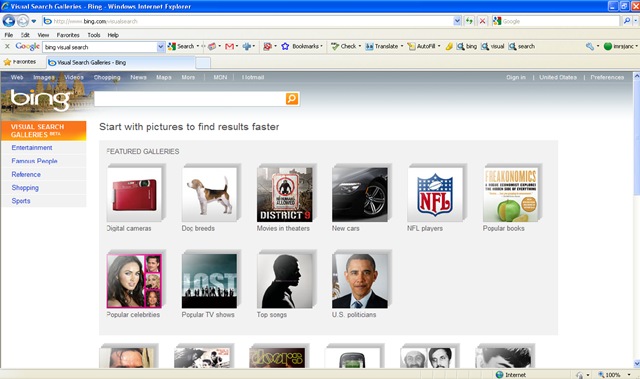This screenshot has height=379, width=640.
Task: Click the AutoFill toolbar button
Action: tap(422, 47)
